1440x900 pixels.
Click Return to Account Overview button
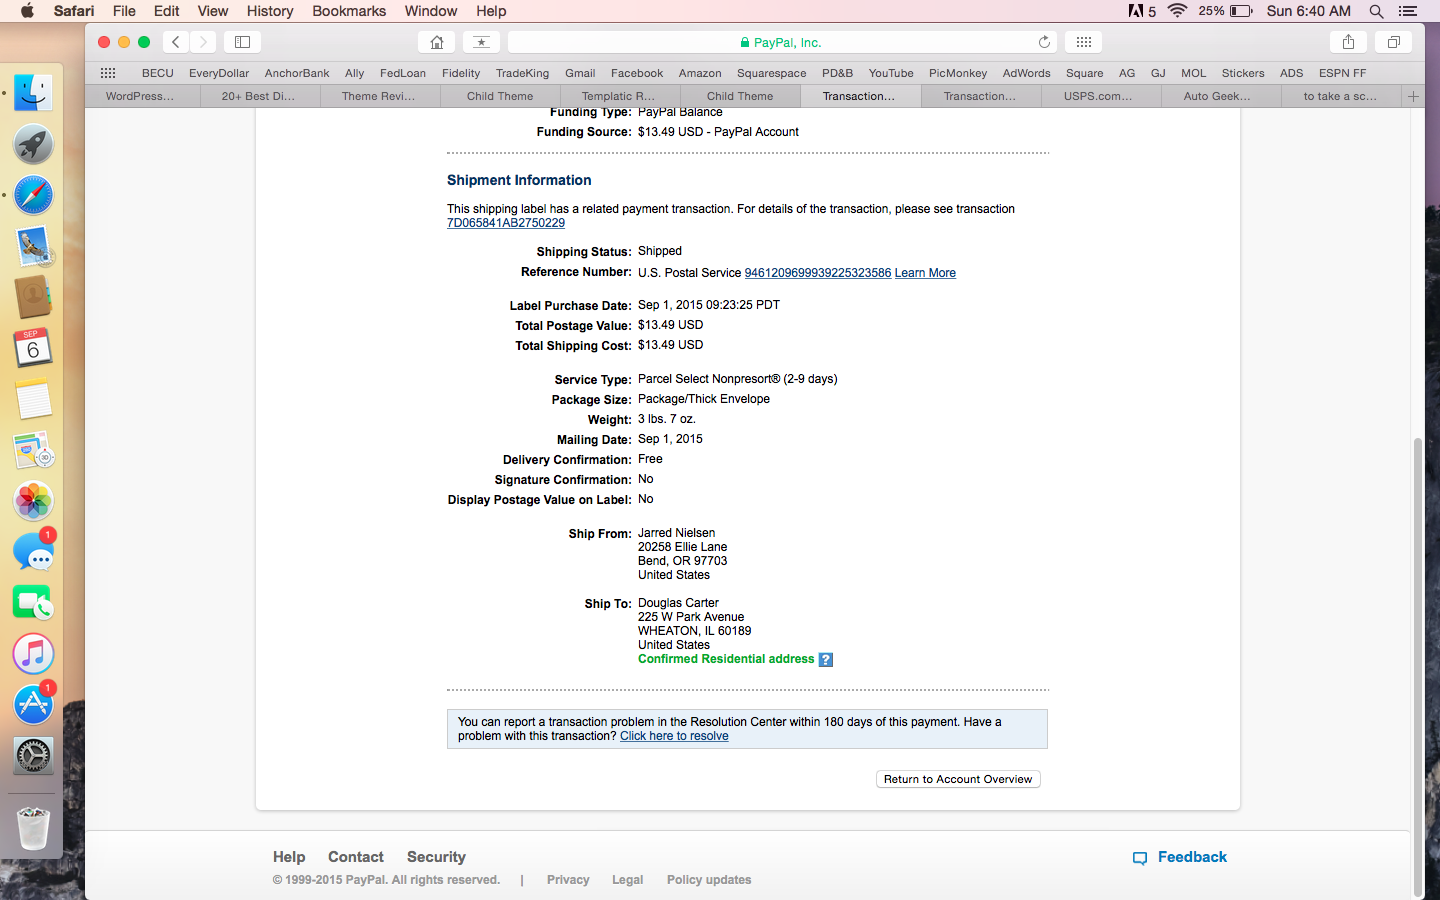coord(958,779)
